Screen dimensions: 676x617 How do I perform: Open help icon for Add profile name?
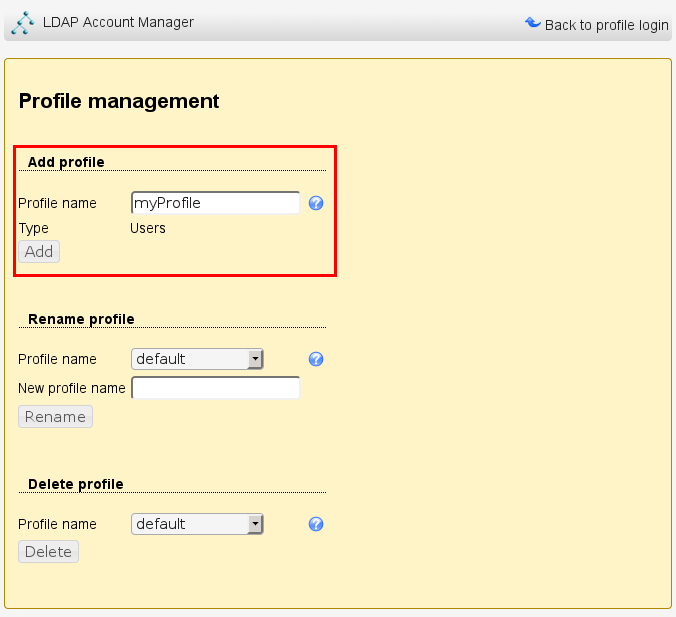tap(316, 203)
